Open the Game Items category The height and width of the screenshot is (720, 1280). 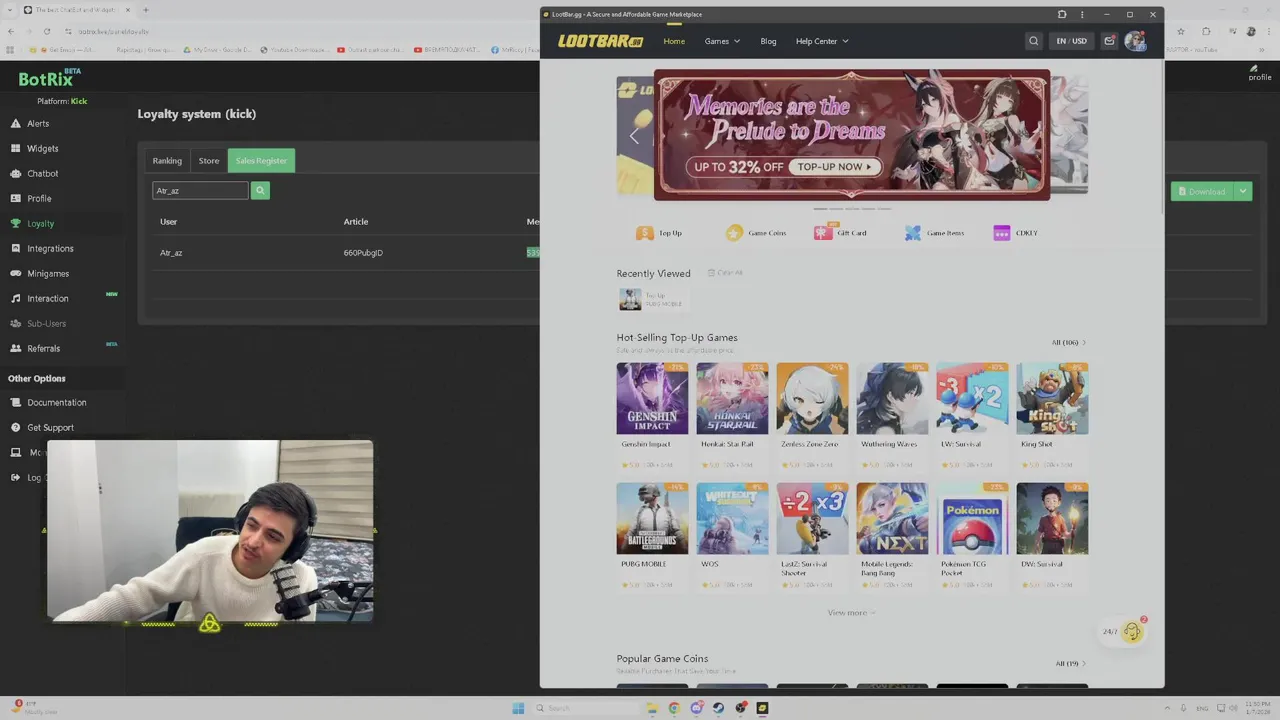(934, 233)
